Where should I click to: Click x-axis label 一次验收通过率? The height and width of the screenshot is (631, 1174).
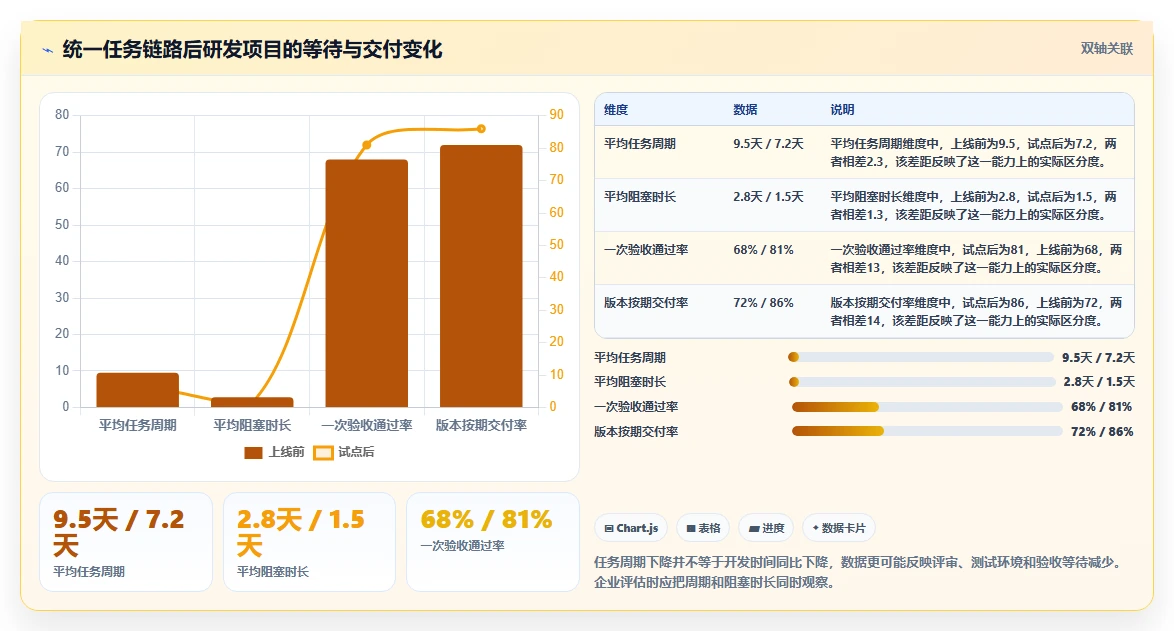(x=367, y=425)
